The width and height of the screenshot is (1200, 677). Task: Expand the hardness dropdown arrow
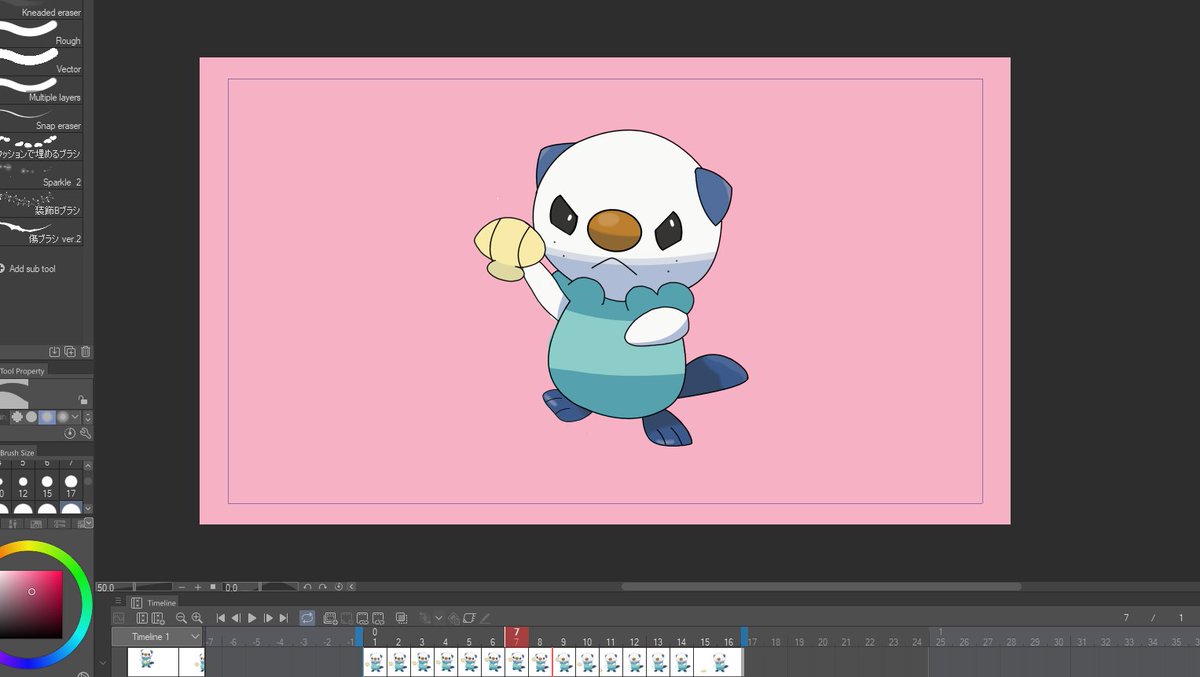(x=75, y=417)
